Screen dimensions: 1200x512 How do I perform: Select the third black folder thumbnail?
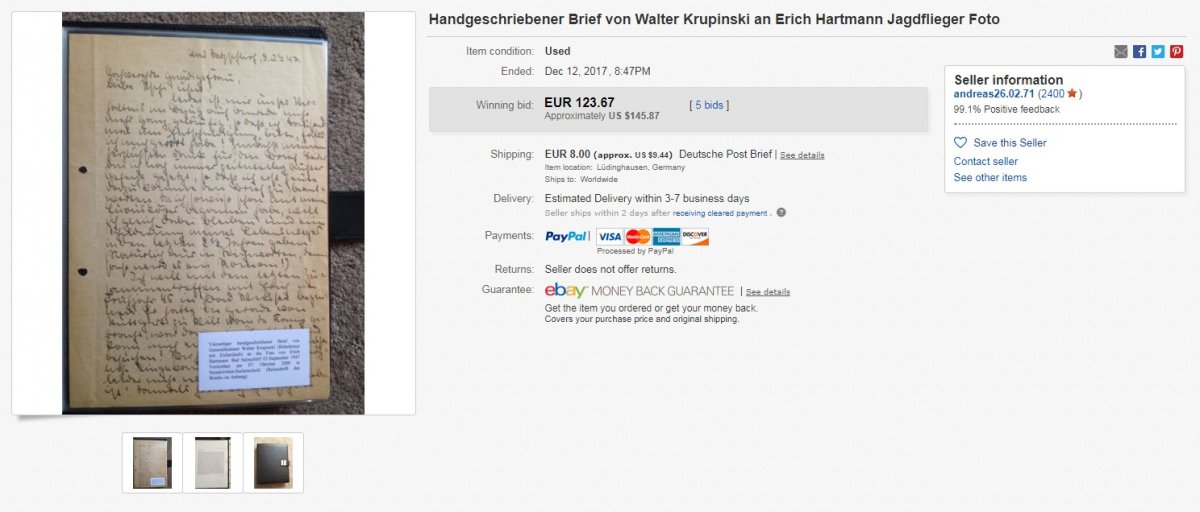[273, 463]
